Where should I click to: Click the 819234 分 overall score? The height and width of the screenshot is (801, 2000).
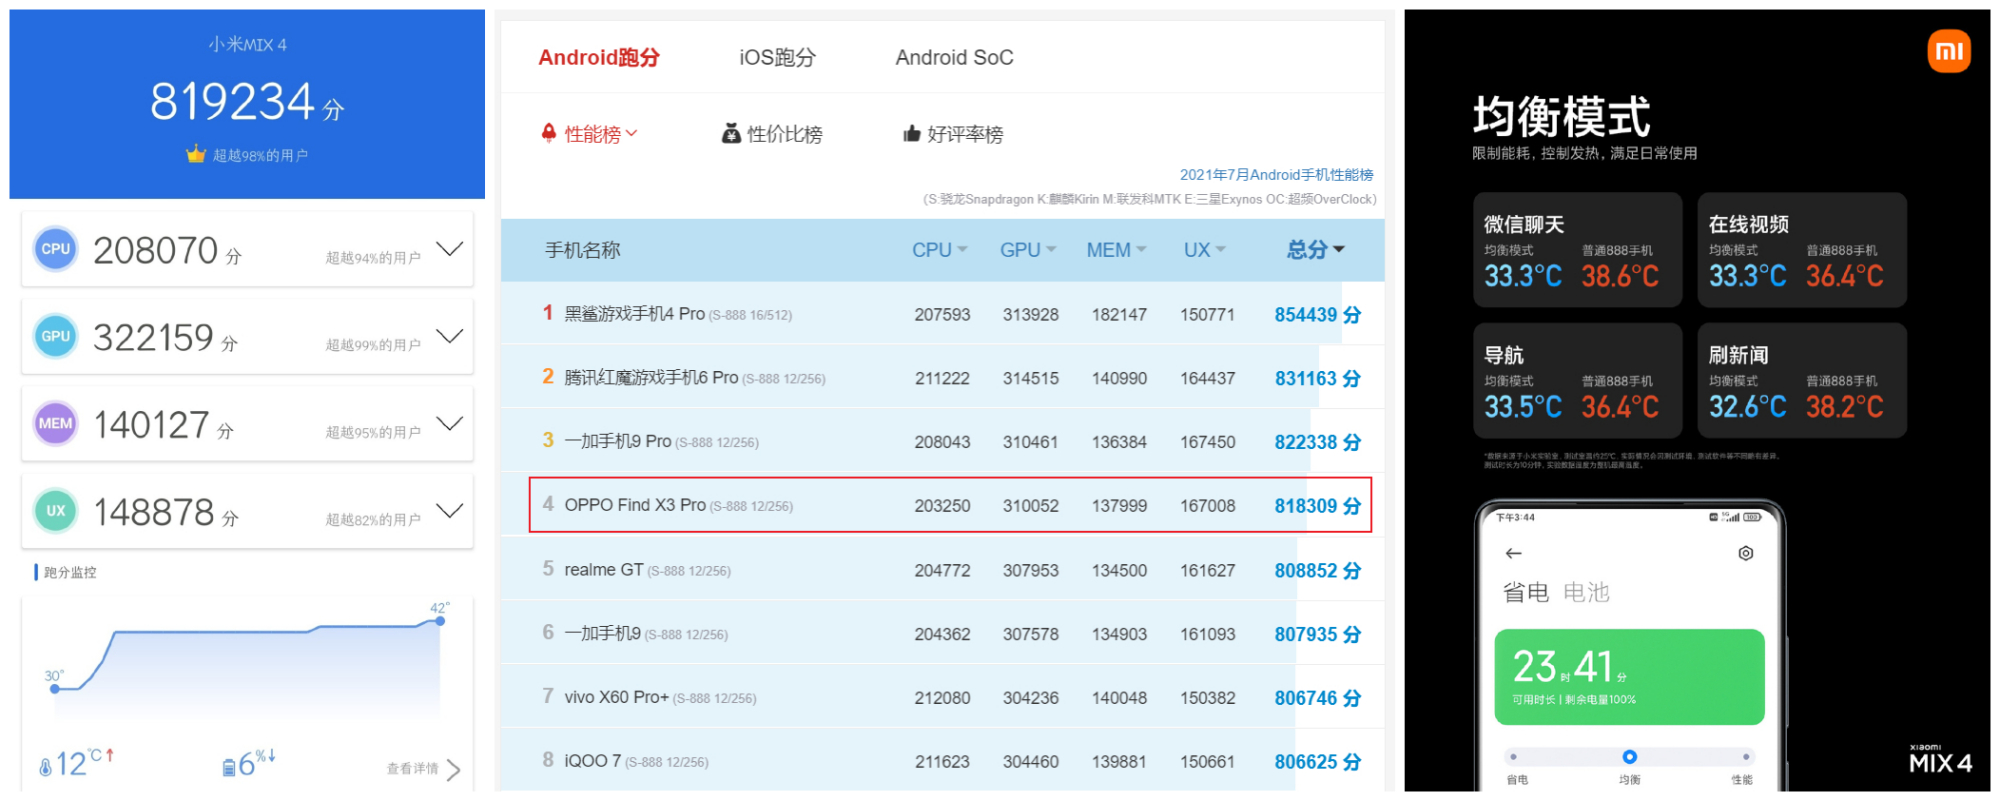[x=247, y=102]
